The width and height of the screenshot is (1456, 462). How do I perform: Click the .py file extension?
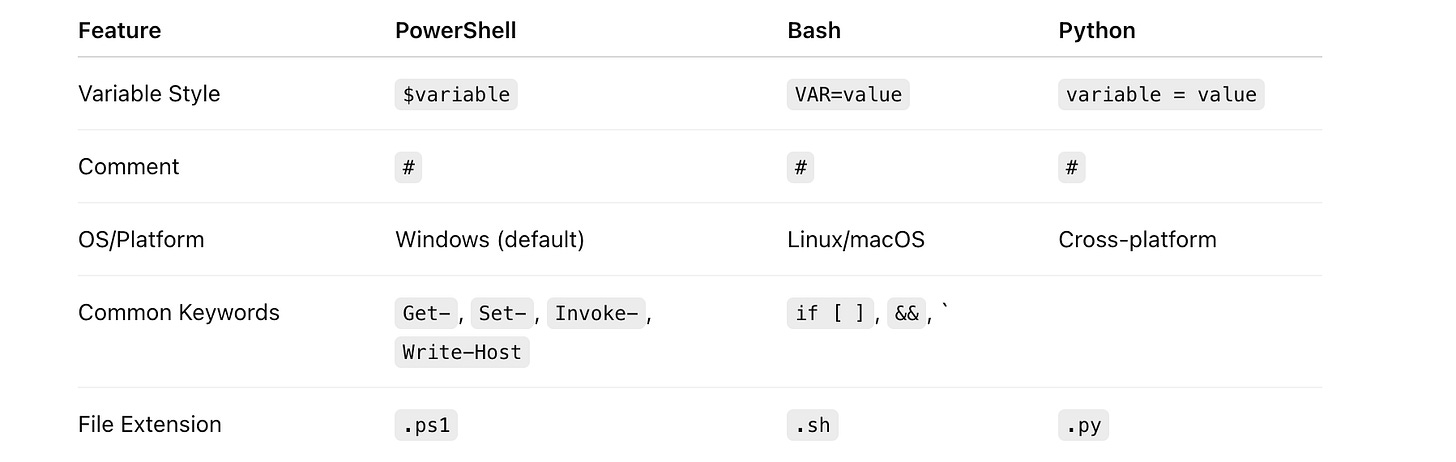tap(1083, 425)
